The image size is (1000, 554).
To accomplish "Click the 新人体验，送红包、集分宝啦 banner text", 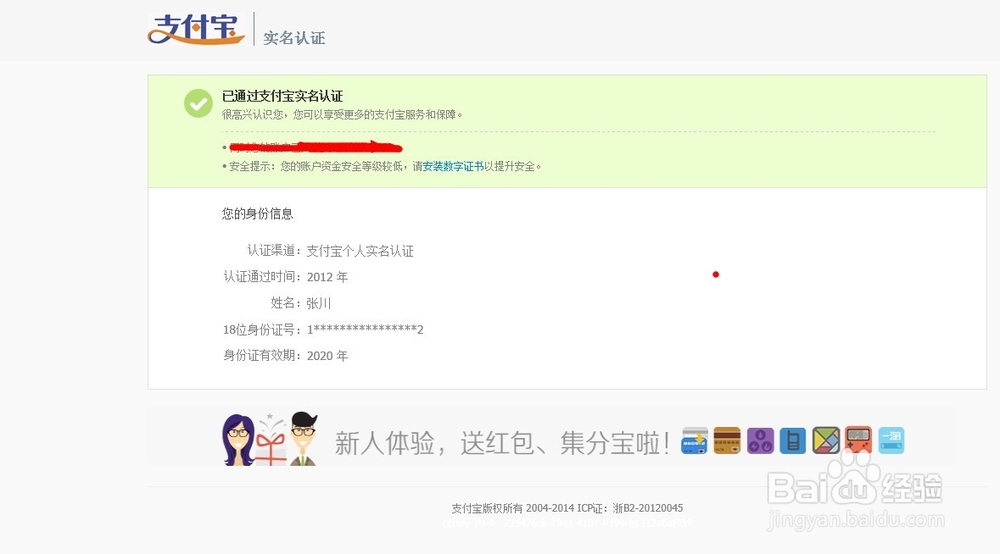I will coord(502,442).
